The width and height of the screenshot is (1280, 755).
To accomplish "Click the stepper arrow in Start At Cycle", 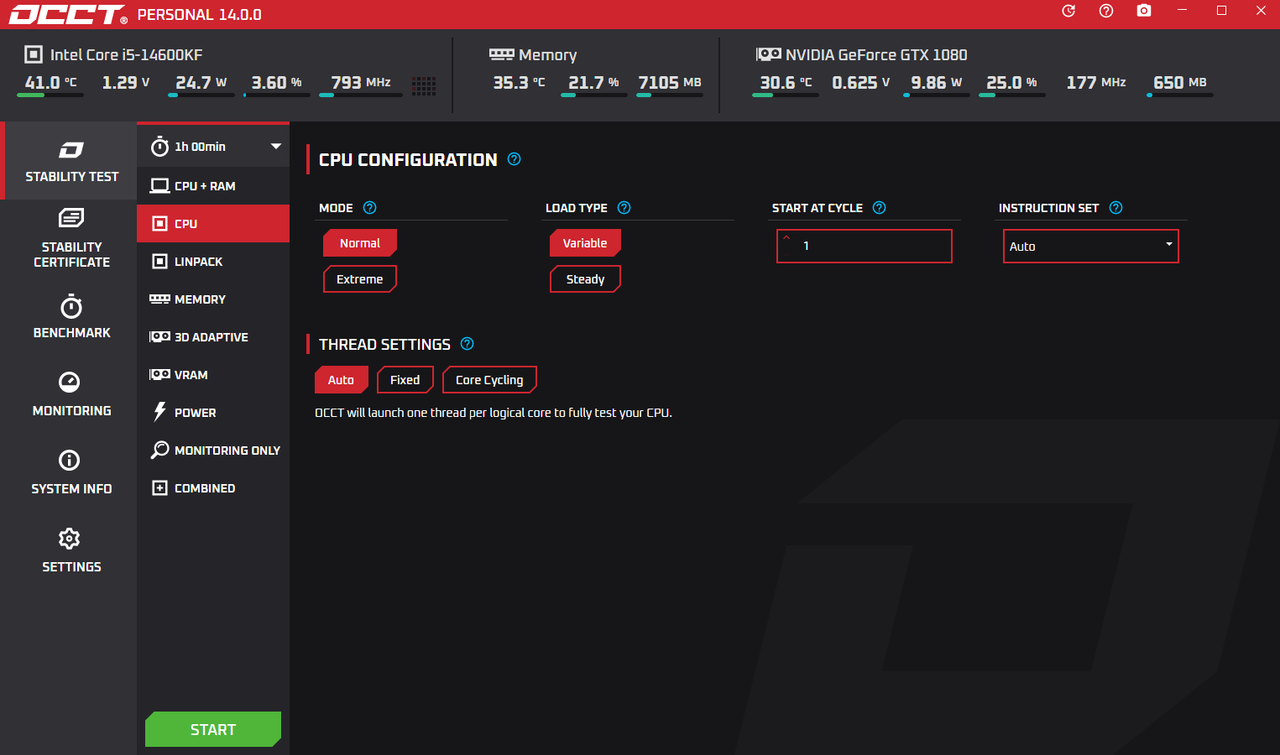I will tap(786, 239).
